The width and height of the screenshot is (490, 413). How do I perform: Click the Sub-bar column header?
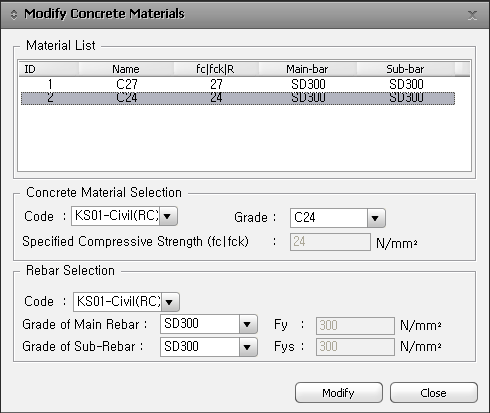pos(405,69)
